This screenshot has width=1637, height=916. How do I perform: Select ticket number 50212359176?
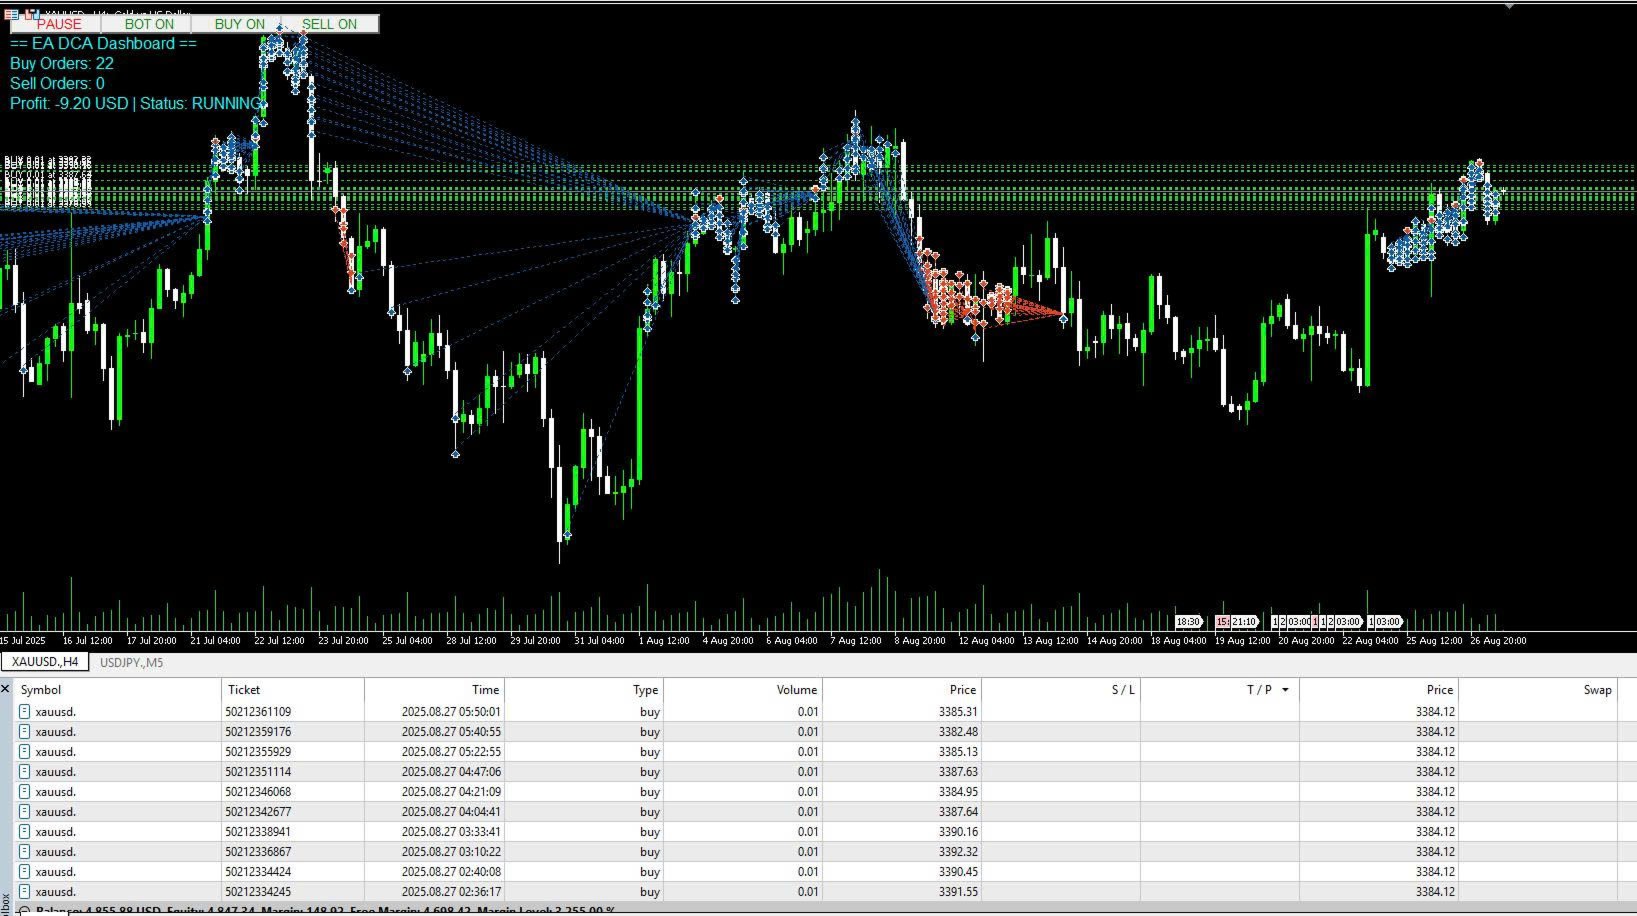[258, 732]
